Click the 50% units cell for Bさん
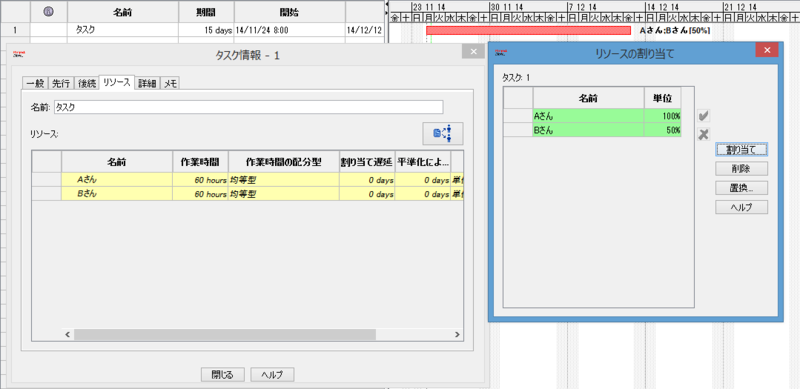The image size is (800, 389). 663,130
